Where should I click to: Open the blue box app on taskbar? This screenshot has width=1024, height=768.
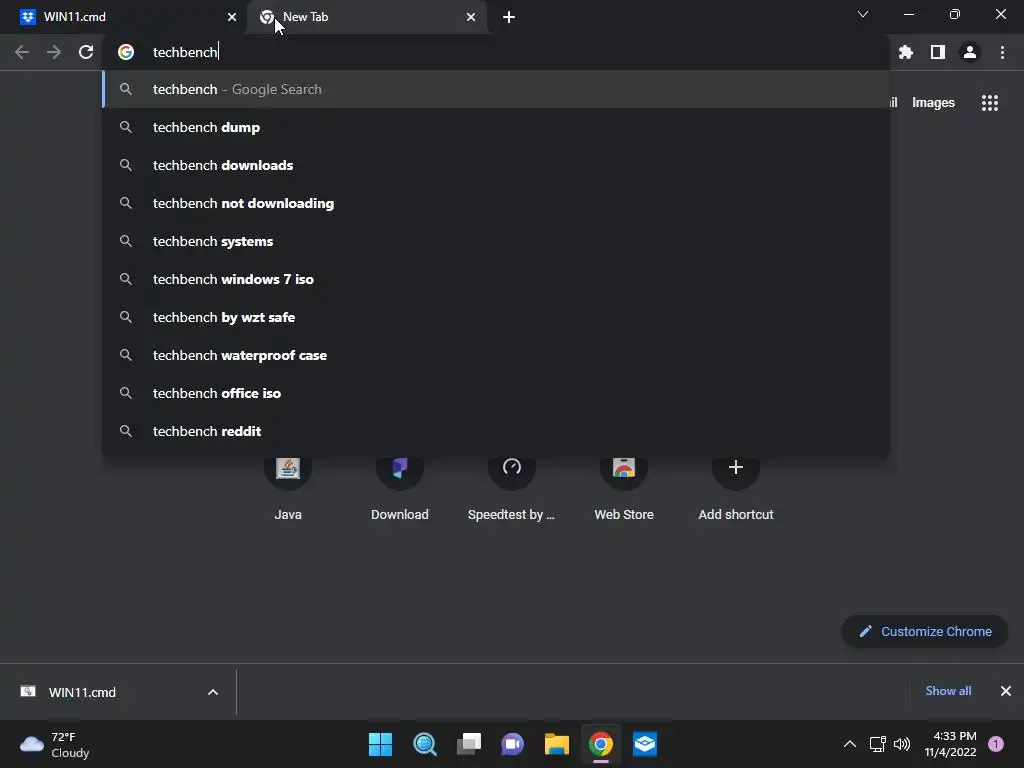click(645, 744)
